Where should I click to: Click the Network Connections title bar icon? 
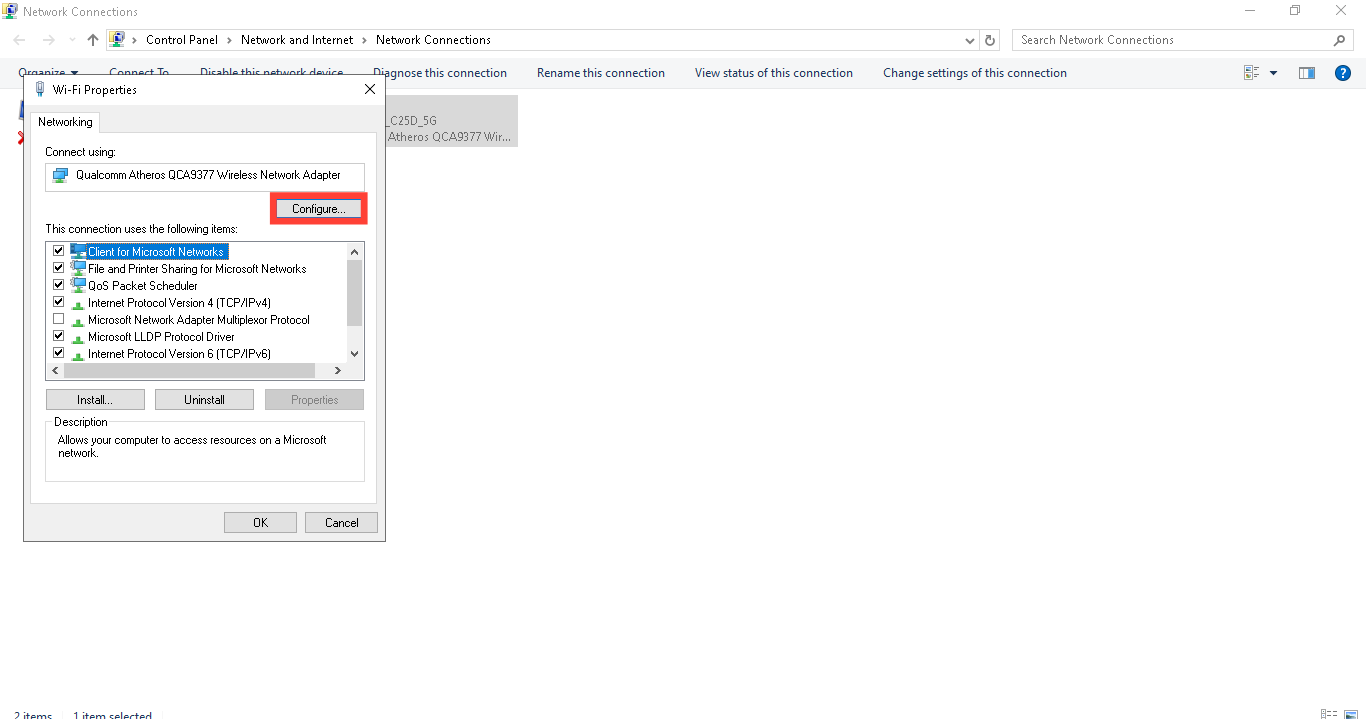10,11
